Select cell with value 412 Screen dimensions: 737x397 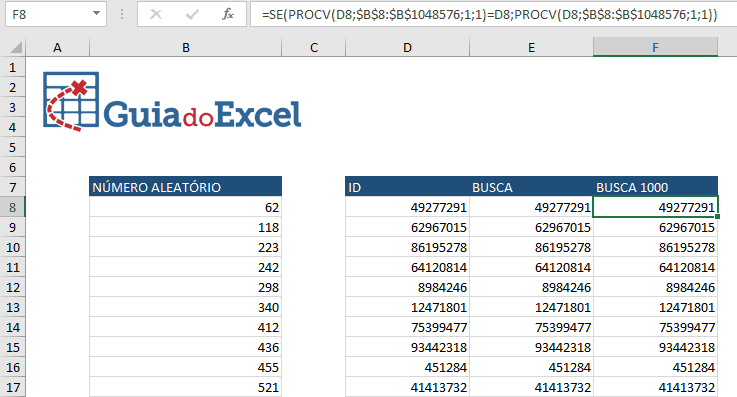click(186, 327)
